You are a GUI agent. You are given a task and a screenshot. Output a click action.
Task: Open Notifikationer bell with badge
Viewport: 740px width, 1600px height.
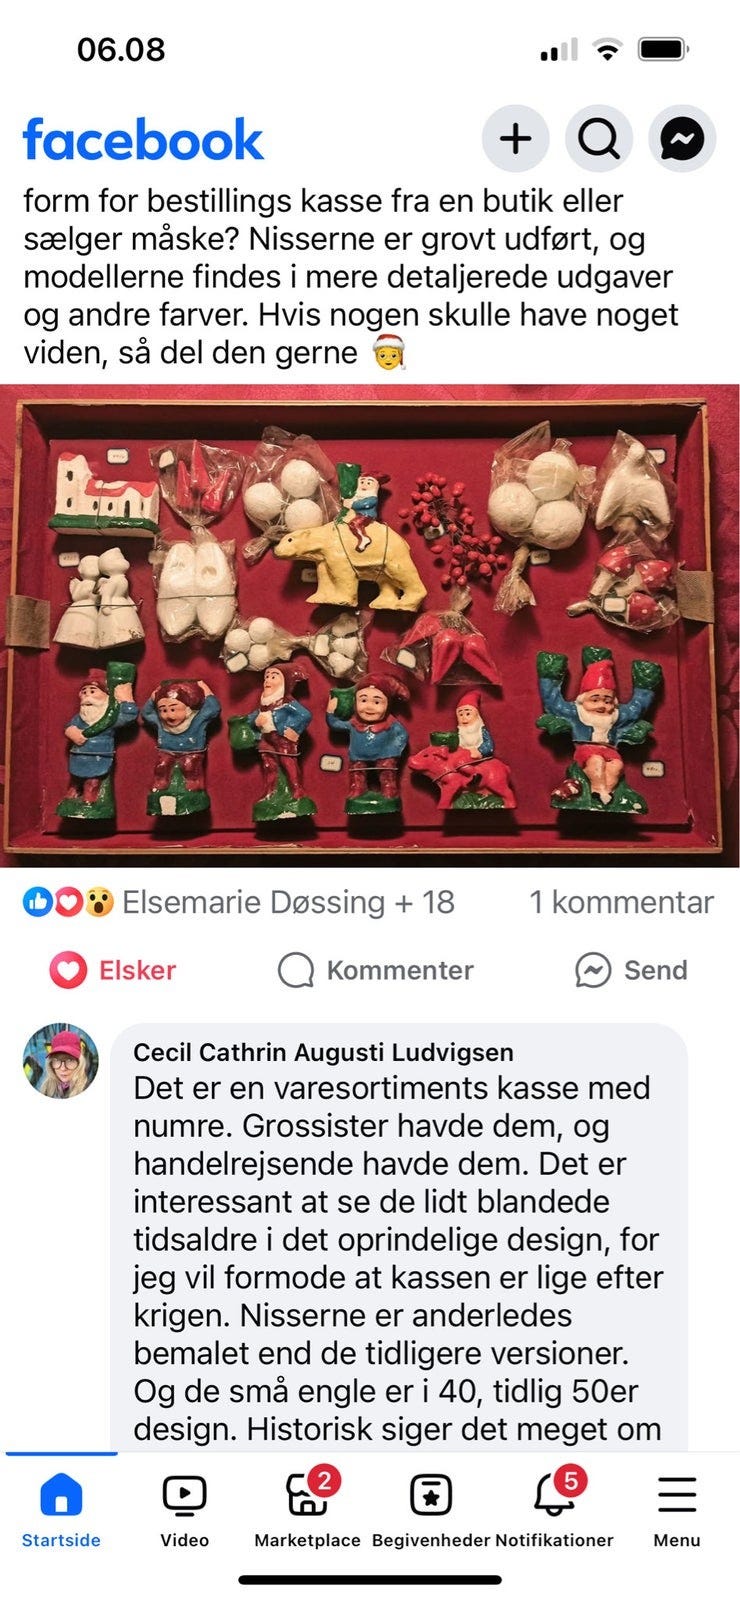click(x=554, y=1510)
